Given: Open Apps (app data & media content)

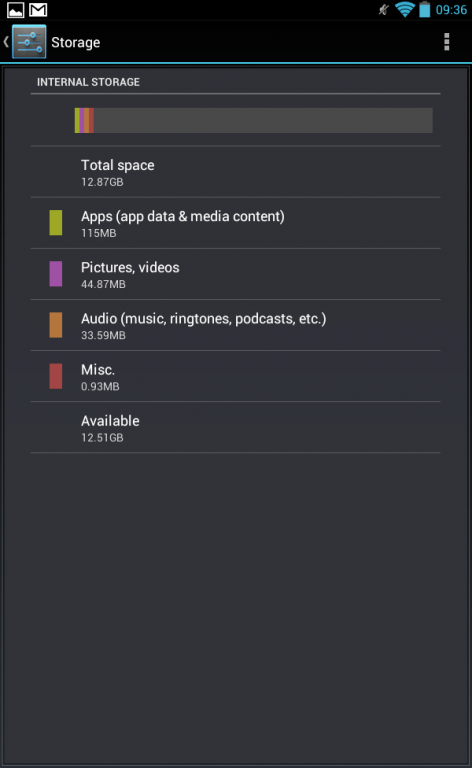Looking at the screenshot, I should click(236, 223).
